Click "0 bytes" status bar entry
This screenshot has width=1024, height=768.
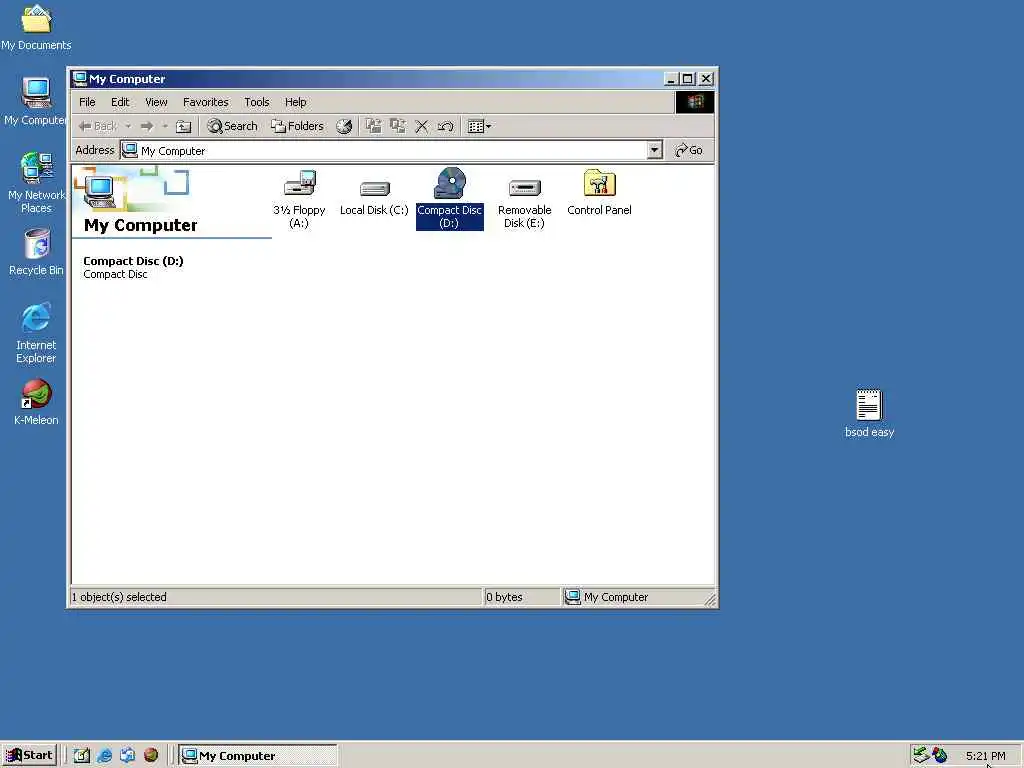(x=504, y=597)
